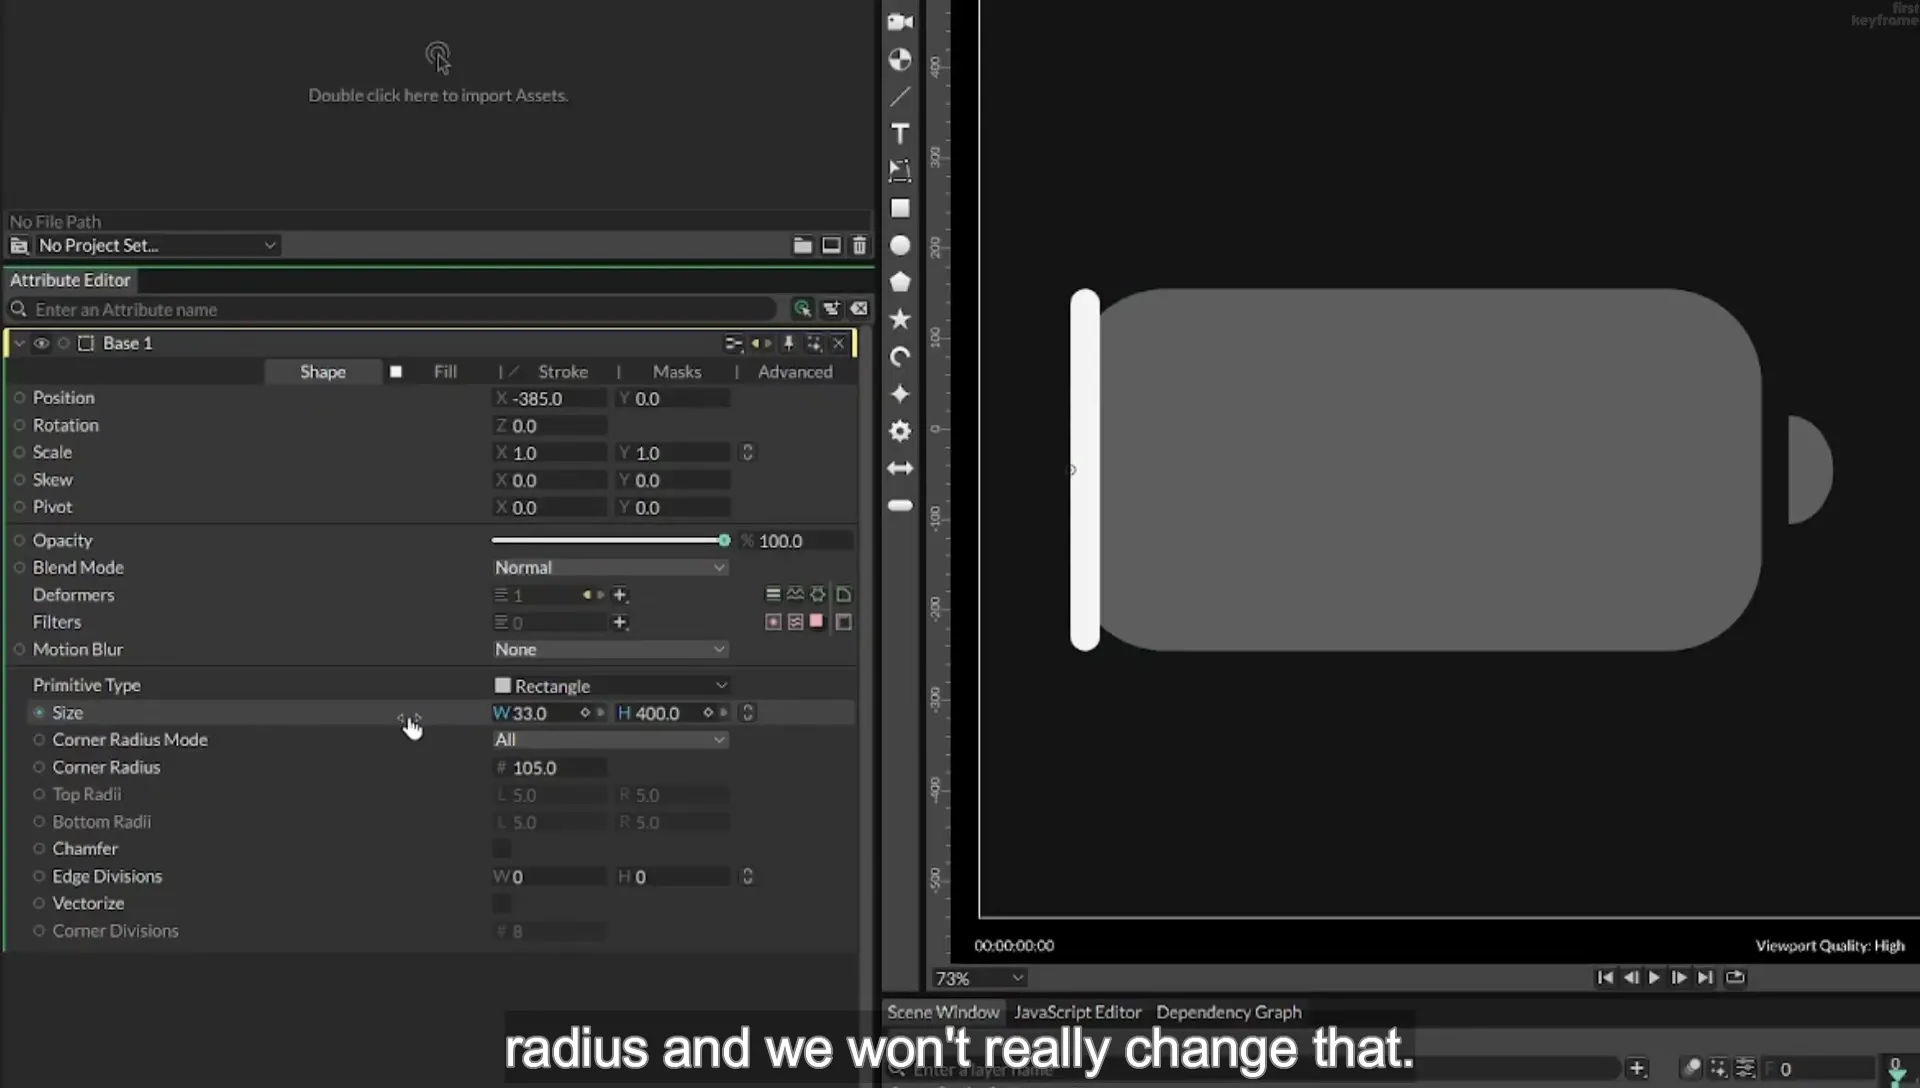1920x1088 pixels.
Task: Open the JavaScript Editor tab
Action: [x=1077, y=1012]
